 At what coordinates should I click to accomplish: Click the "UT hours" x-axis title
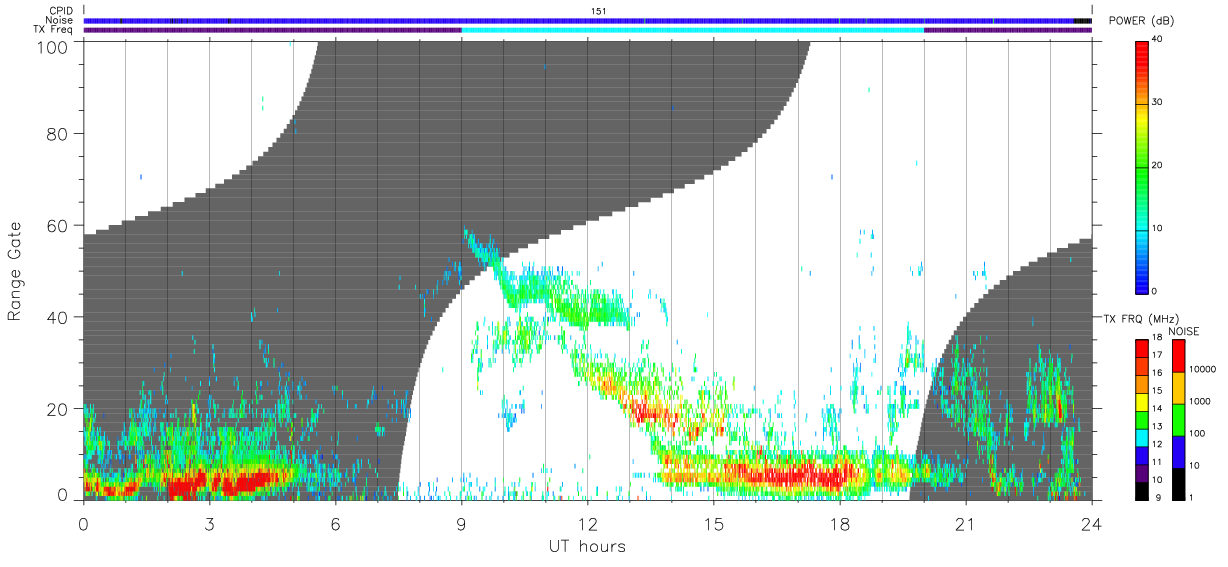pyautogui.click(x=587, y=546)
